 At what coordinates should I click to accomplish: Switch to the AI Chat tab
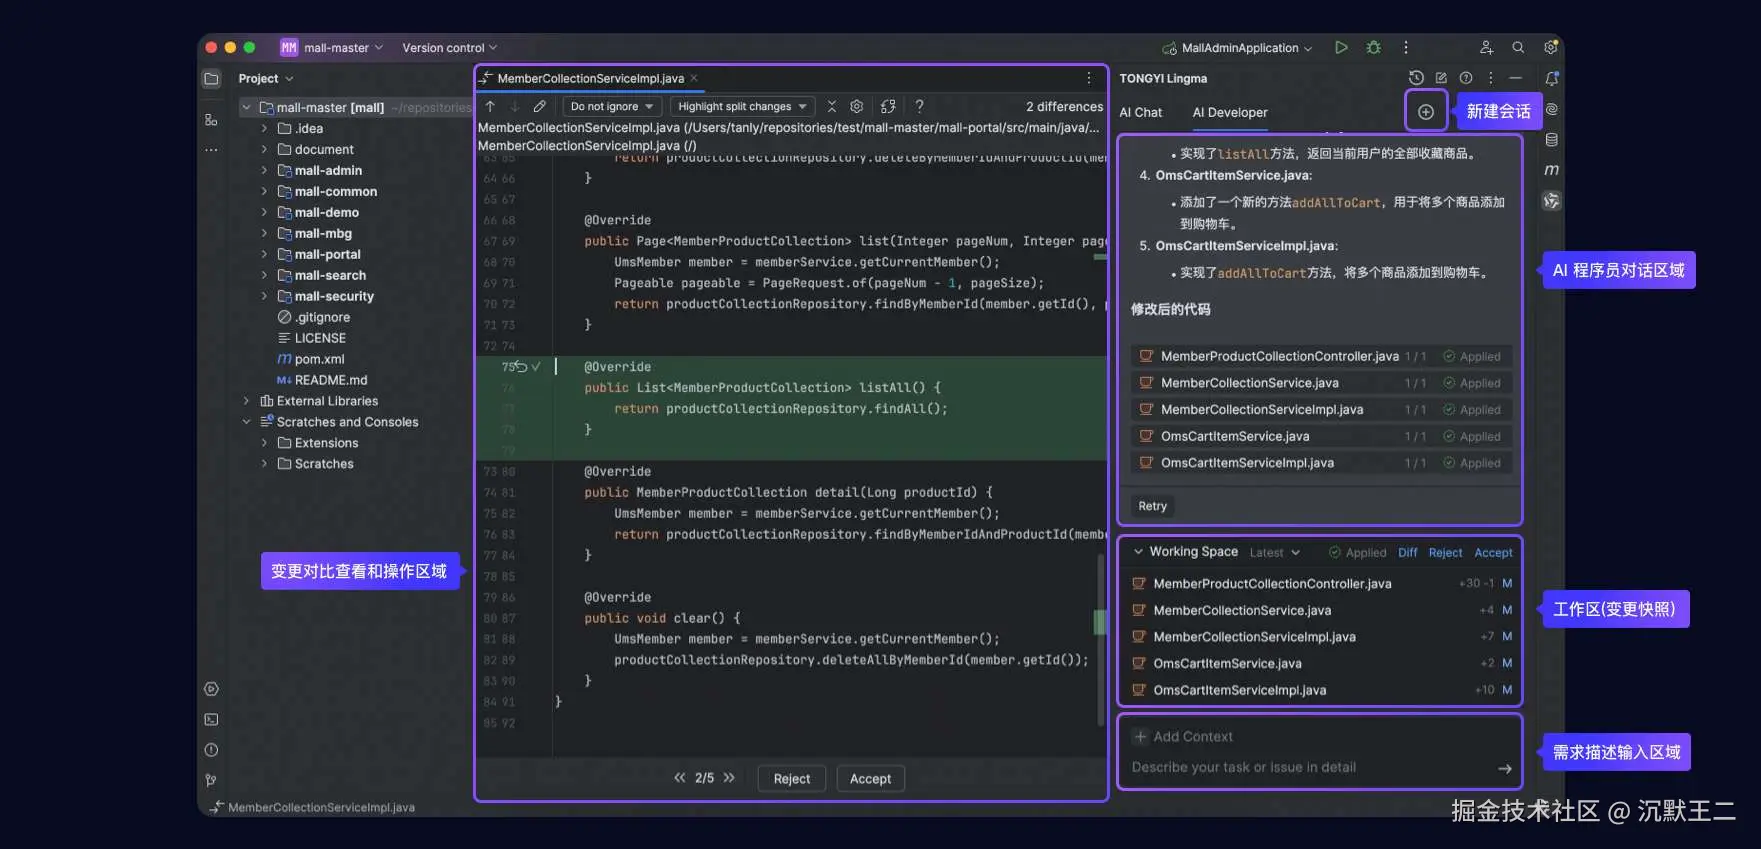click(x=1140, y=112)
